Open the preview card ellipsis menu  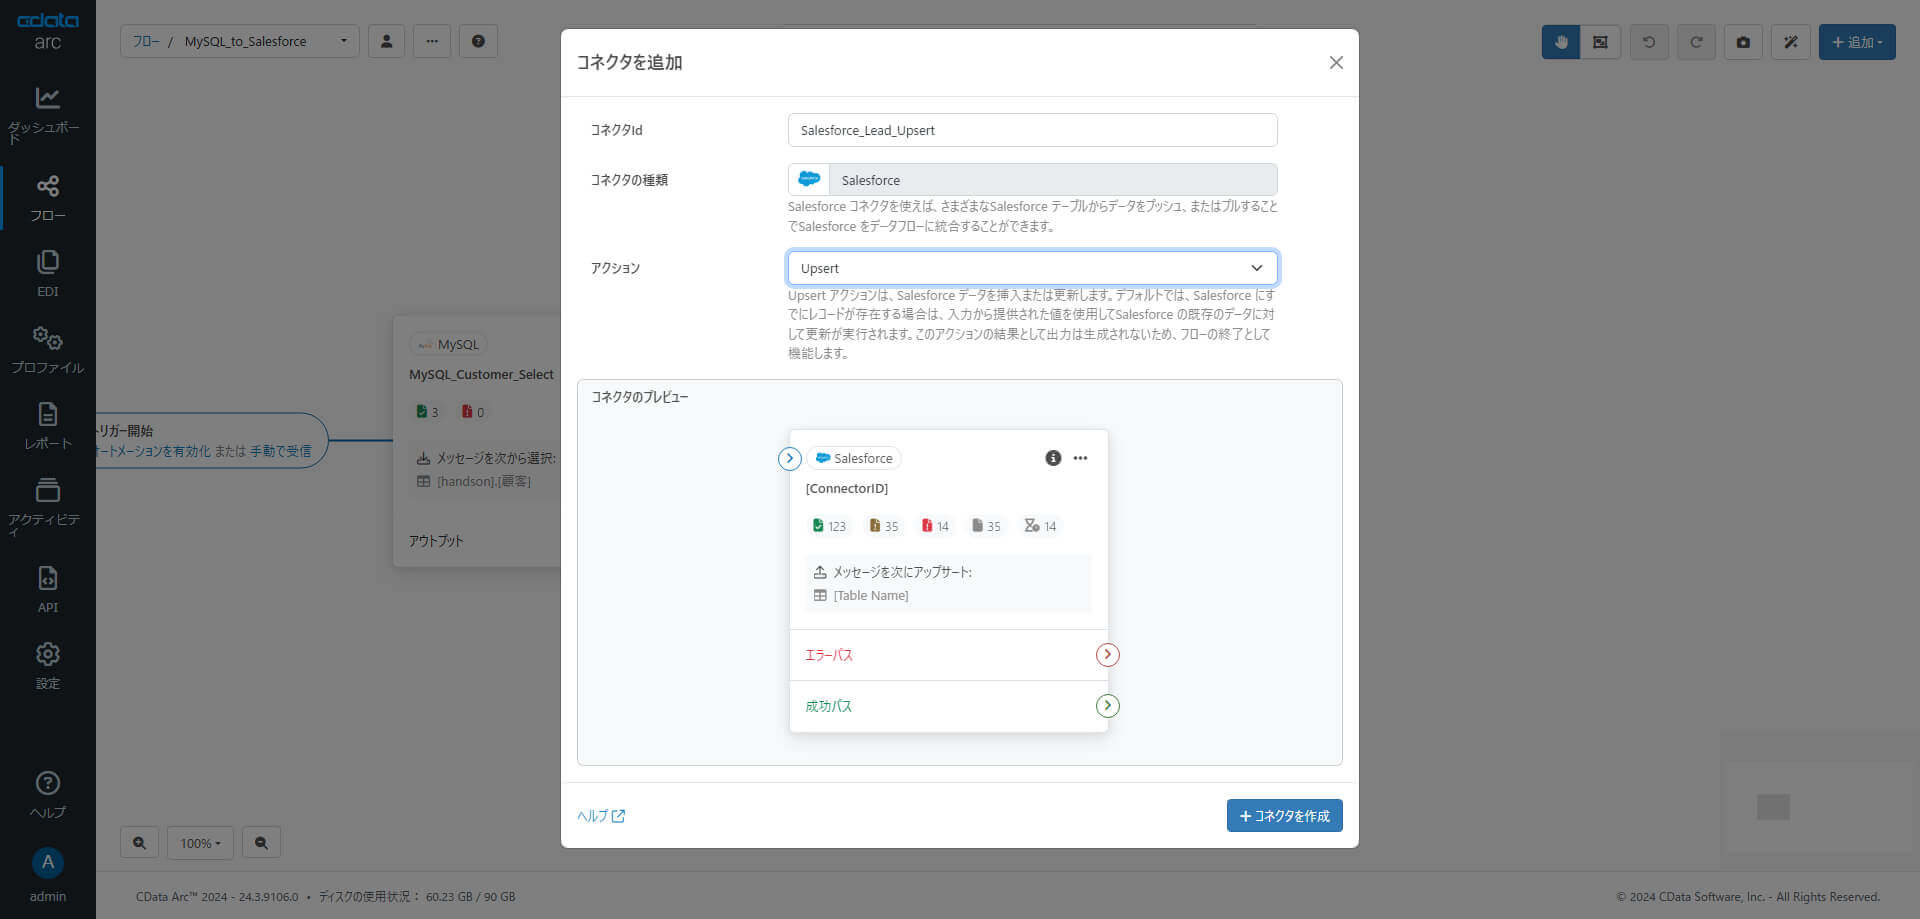1080,458
